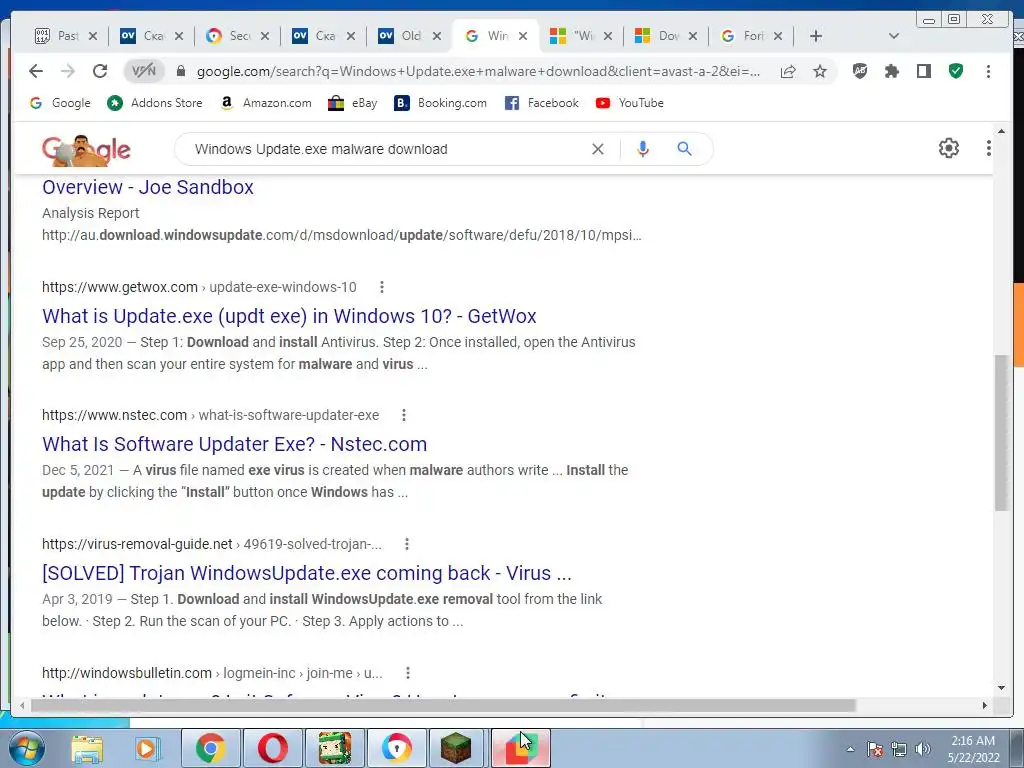Open options for windowsbulletin.com result
This screenshot has height=768, width=1024.
click(408, 673)
